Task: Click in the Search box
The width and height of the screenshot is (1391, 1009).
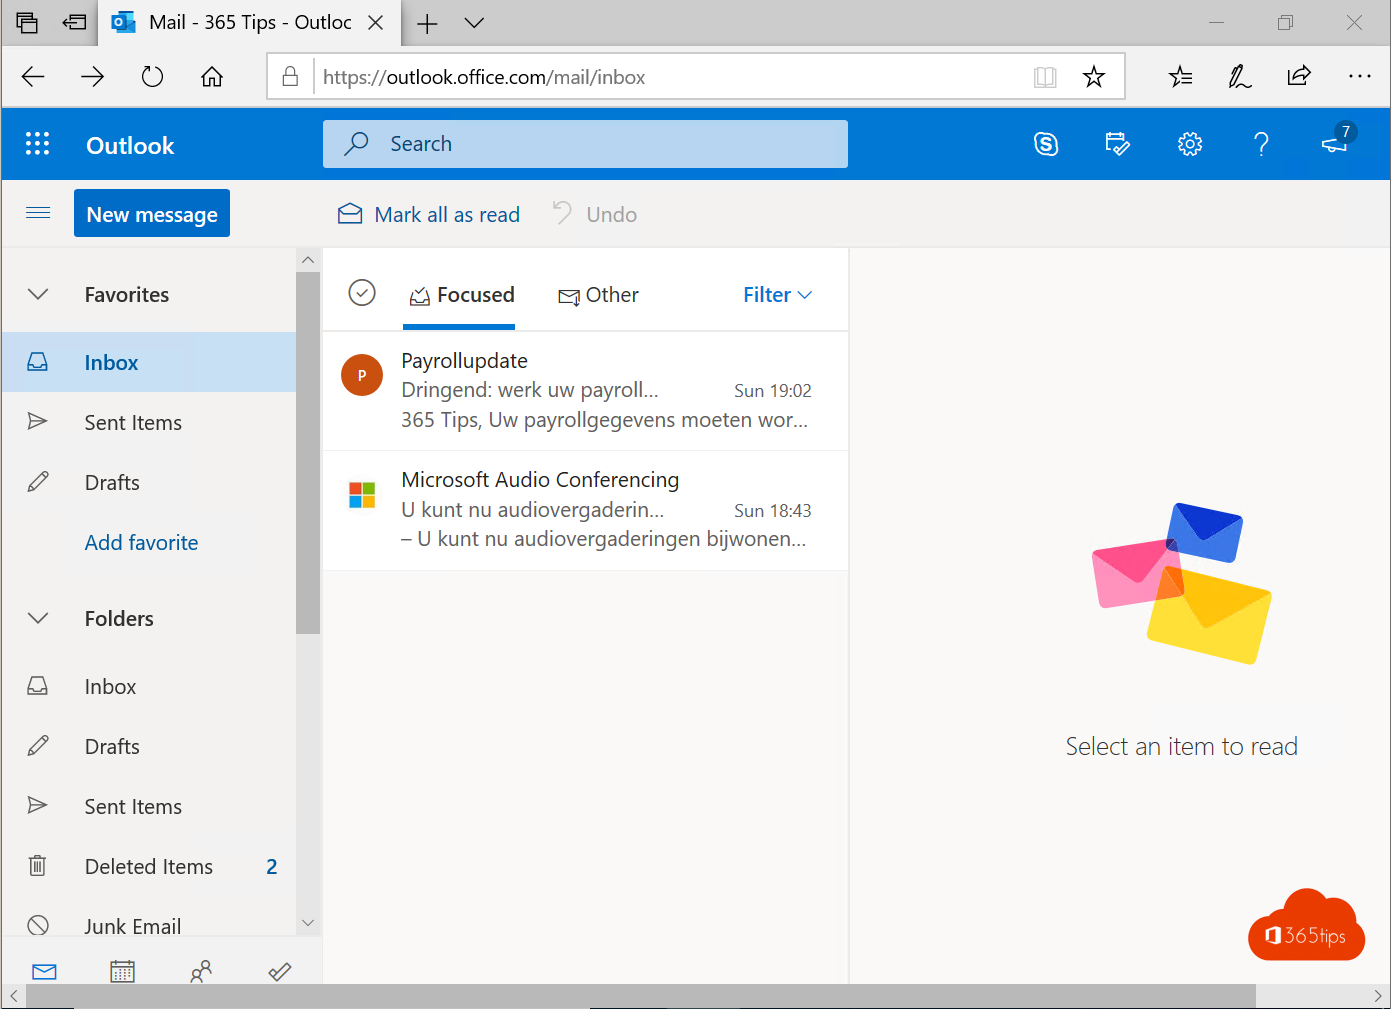Action: coord(585,144)
